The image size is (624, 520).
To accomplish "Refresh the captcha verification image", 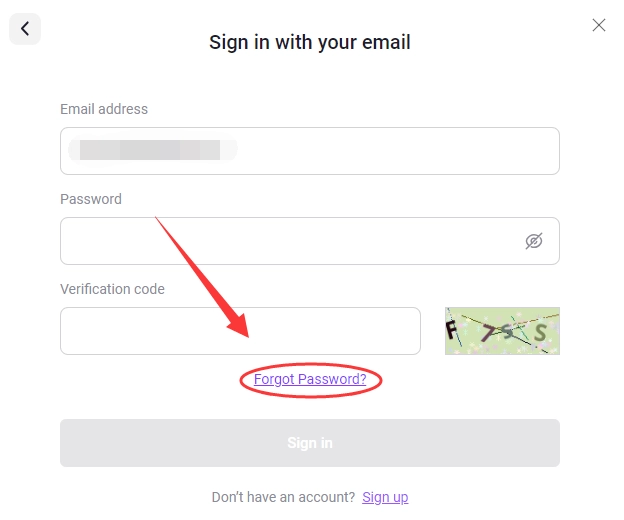I will (x=502, y=331).
